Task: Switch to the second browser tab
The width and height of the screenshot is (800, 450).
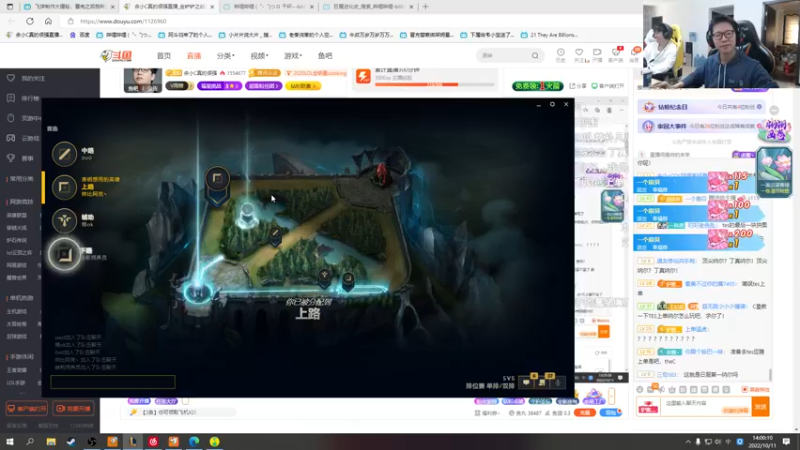Action: click(x=168, y=7)
